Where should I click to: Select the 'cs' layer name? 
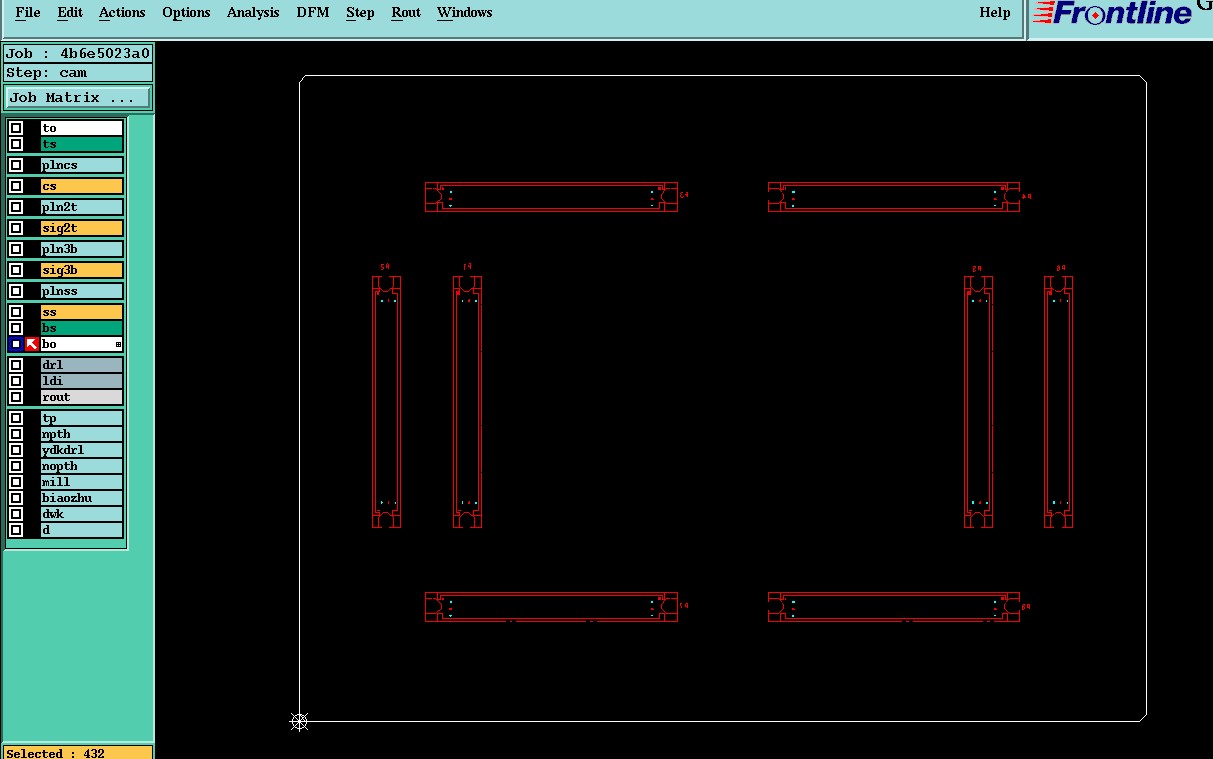coord(82,186)
